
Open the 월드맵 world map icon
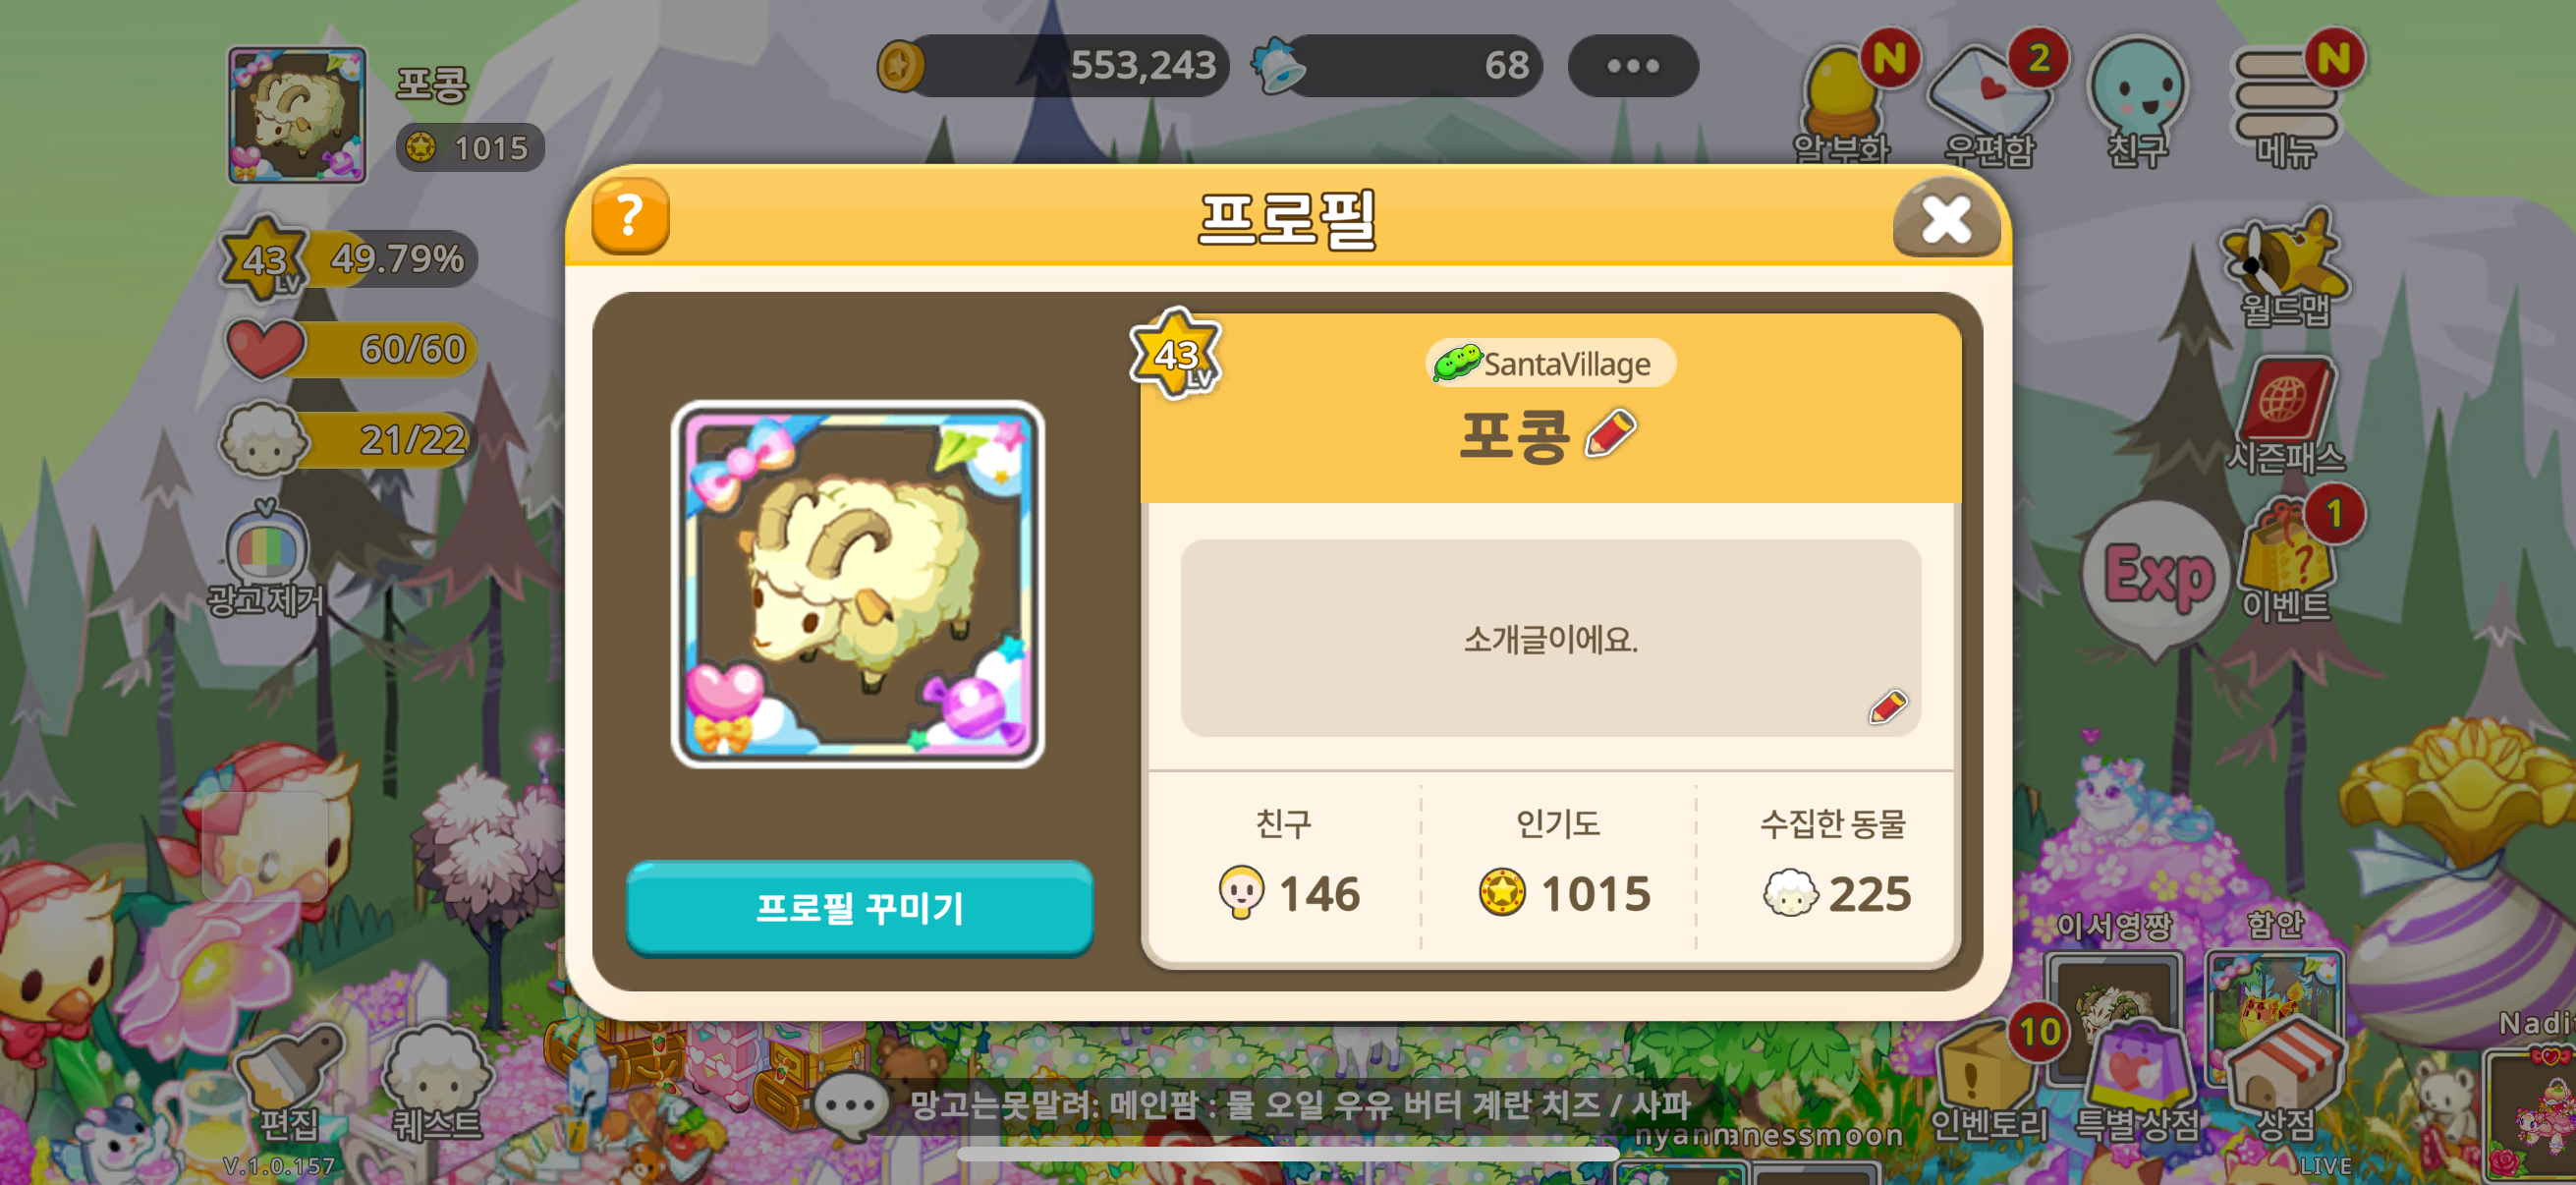pyautogui.click(x=2284, y=268)
